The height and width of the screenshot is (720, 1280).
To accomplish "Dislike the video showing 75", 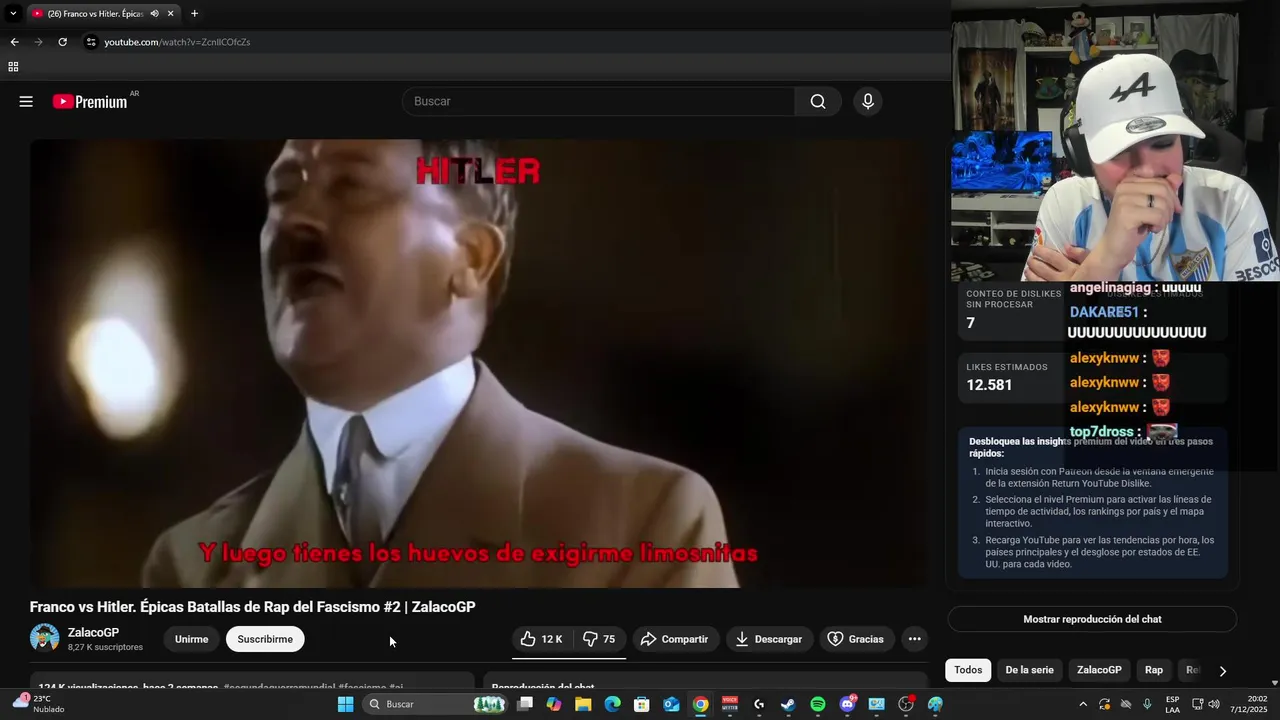I will (599, 639).
